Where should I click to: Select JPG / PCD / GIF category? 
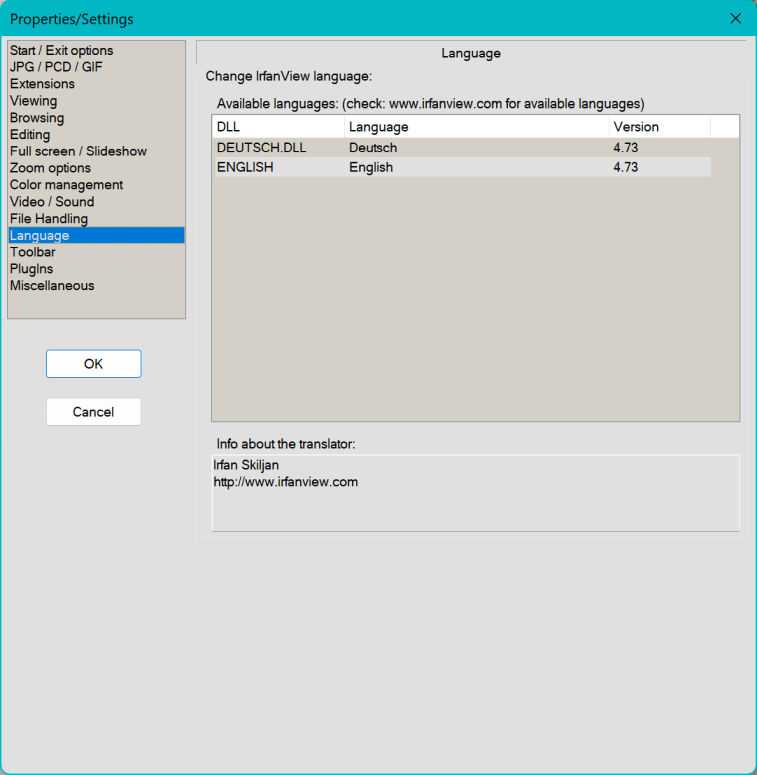coord(56,67)
